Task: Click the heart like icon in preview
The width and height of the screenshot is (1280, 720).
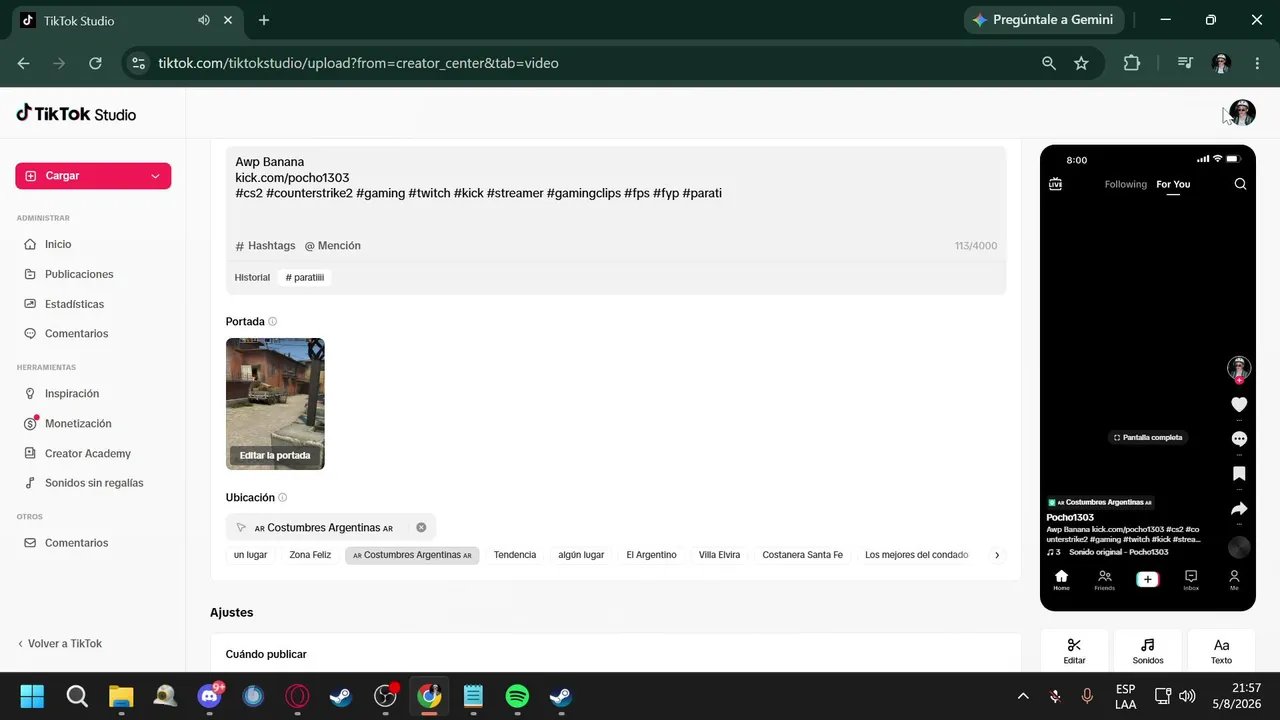Action: click(x=1239, y=405)
